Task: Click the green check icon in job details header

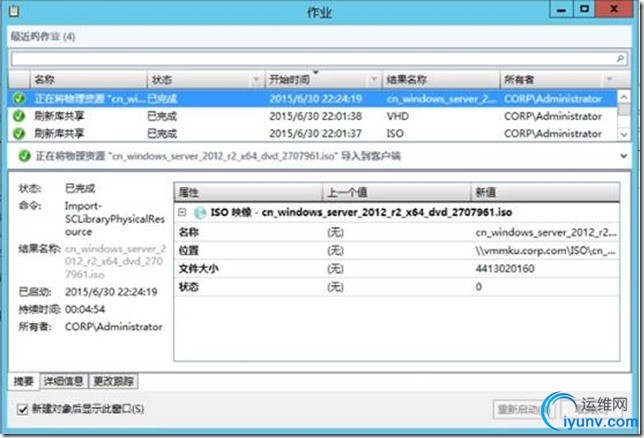Action: pos(24,156)
